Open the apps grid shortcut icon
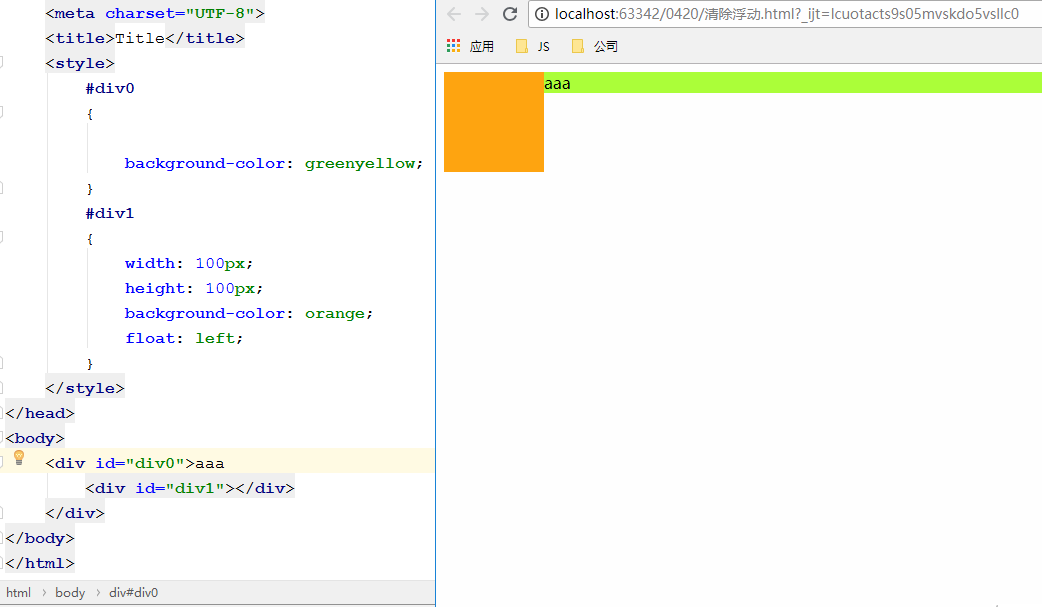Image resolution: width=1042 pixels, height=607 pixels. click(x=453, y=46)
